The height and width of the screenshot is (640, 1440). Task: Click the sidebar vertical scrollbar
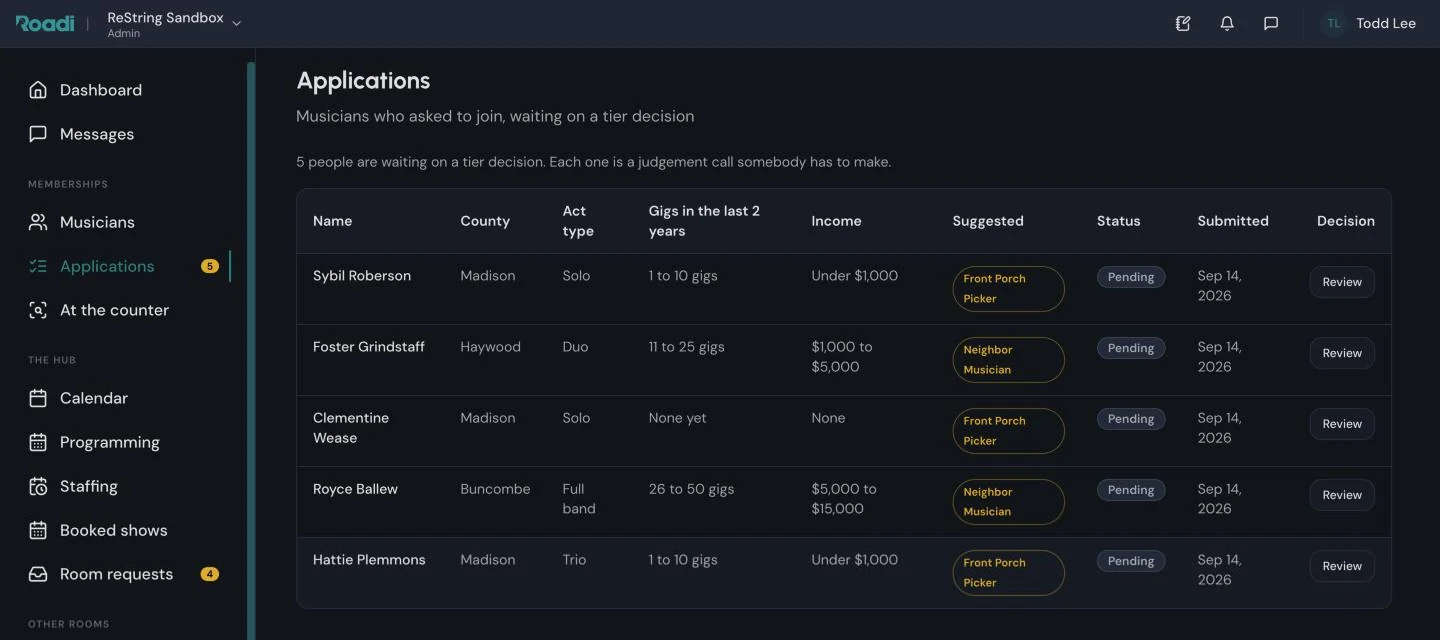251,350
